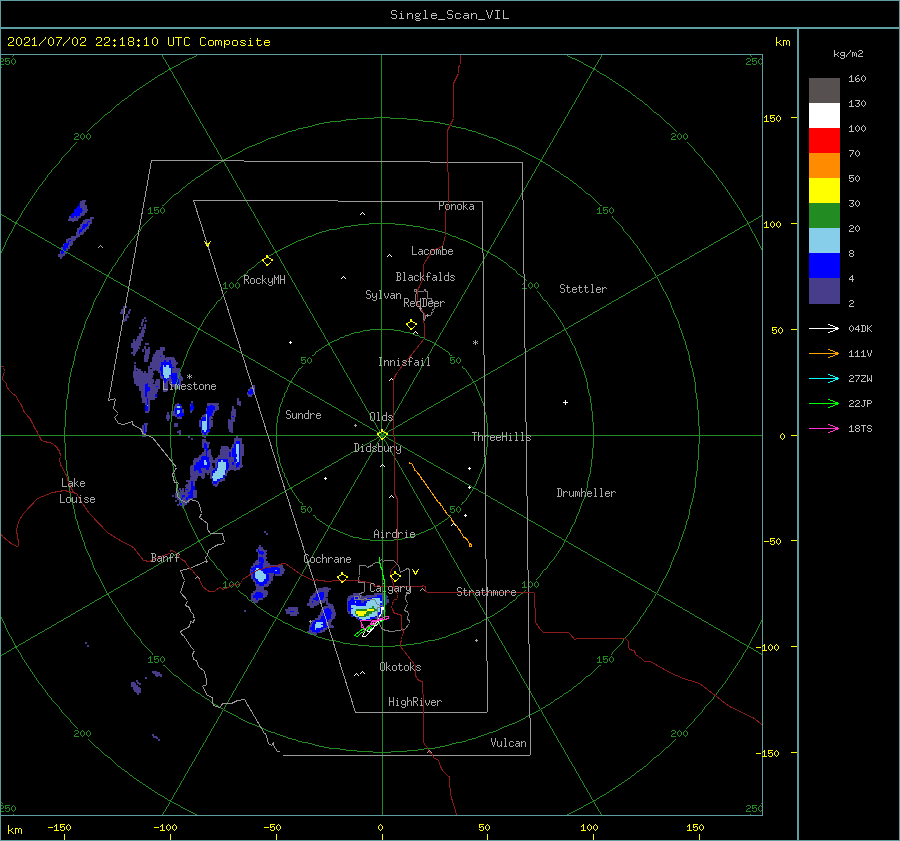
Task: Click the asterisk marker east of Innisfail
Action: coord(475,343)
